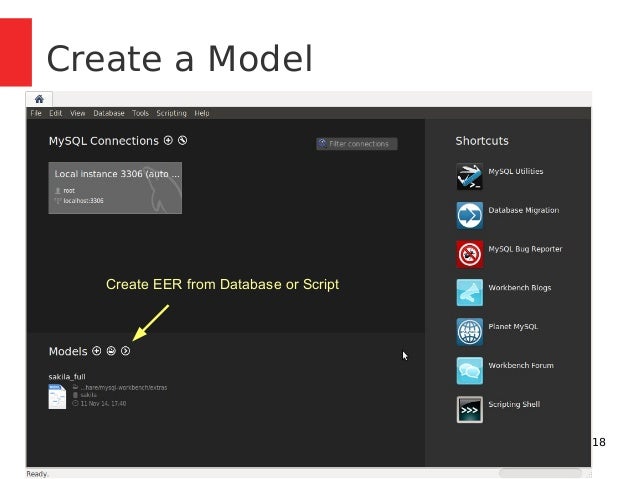This screenshot has width=638, height=479.
Task: Click the manage connections wrench icon
Action: coord(183,140)
